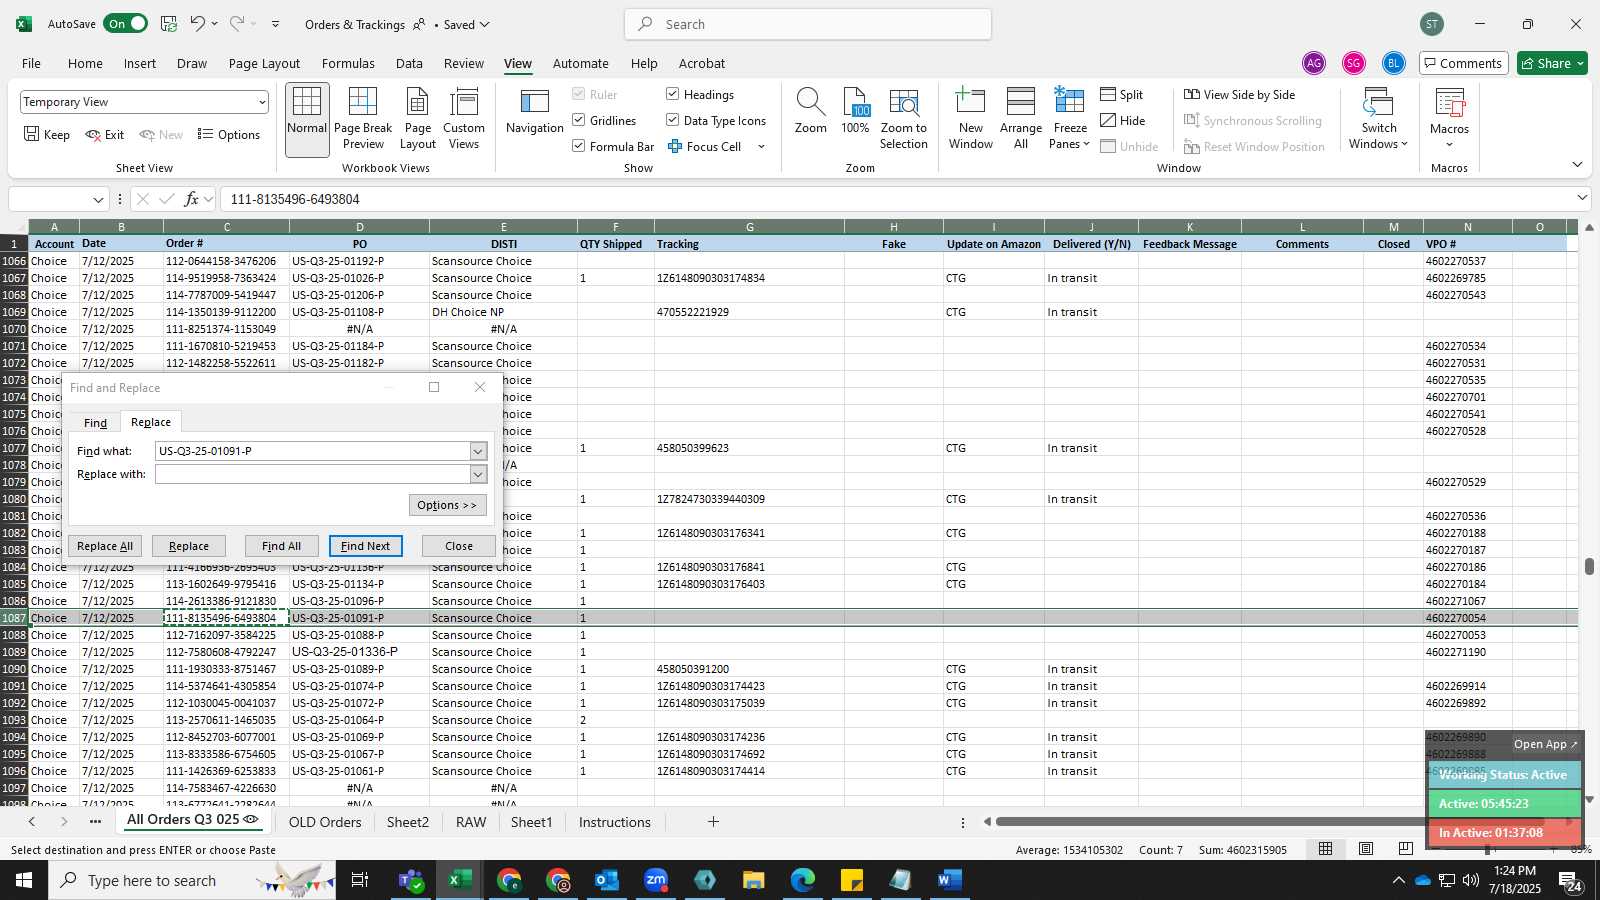Switch to the OLD Orders sheet
1600x900 pixels.
pos(325,822)
